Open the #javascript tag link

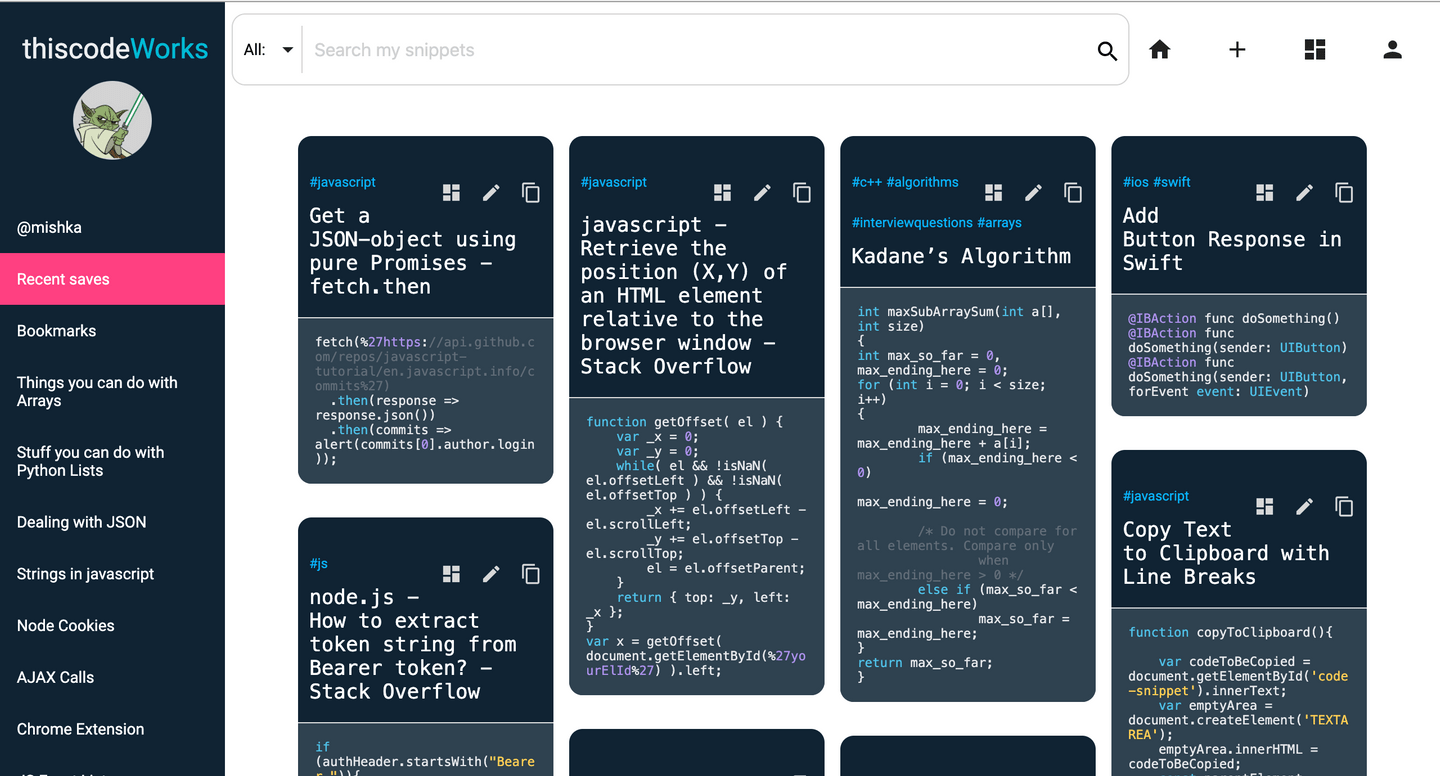[343, 182]
